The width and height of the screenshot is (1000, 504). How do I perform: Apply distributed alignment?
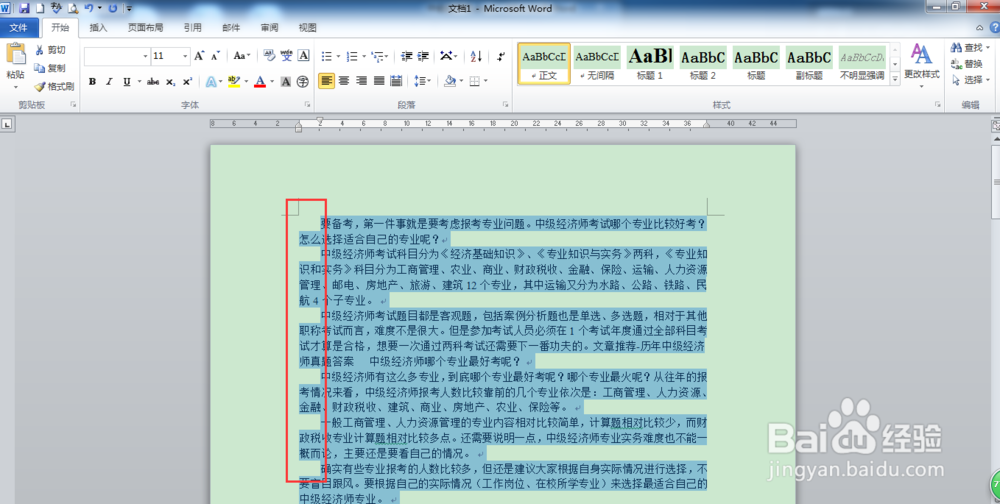click(x=396, y=81)
